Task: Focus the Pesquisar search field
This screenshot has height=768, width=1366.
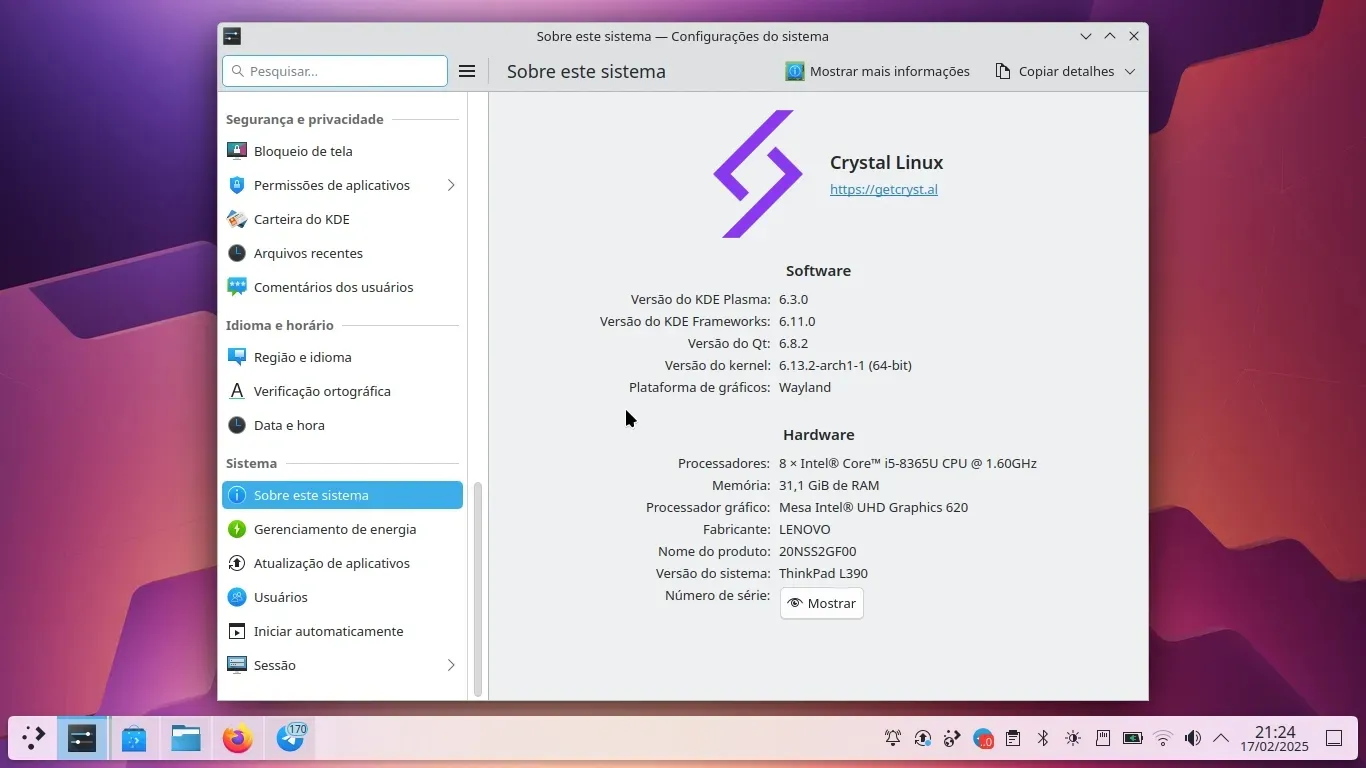Action: 335,71
